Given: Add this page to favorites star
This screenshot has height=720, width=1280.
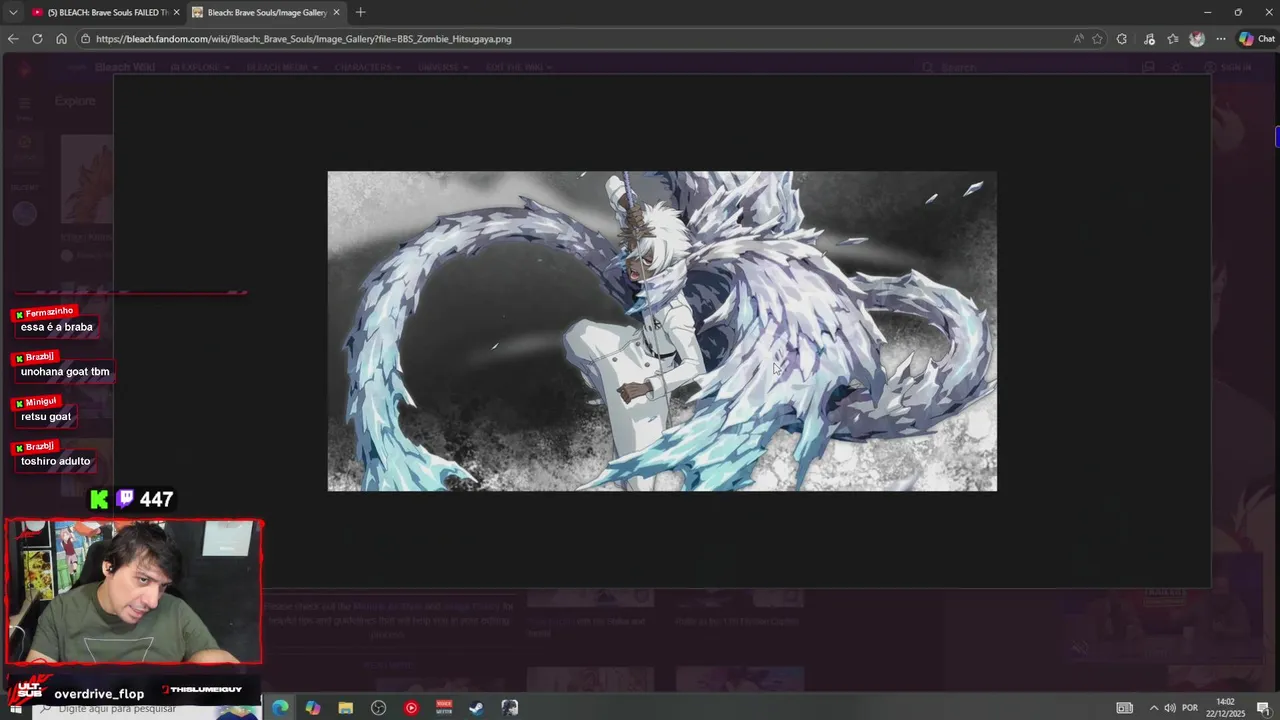Looking at the screenshot, I should pos(1097,39).
